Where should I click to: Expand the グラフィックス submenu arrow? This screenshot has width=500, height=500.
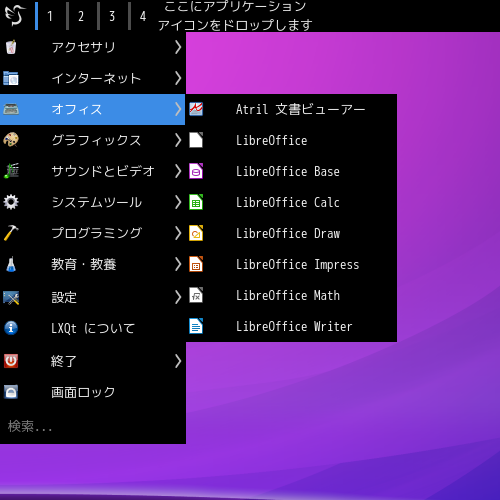coord(178,140)
